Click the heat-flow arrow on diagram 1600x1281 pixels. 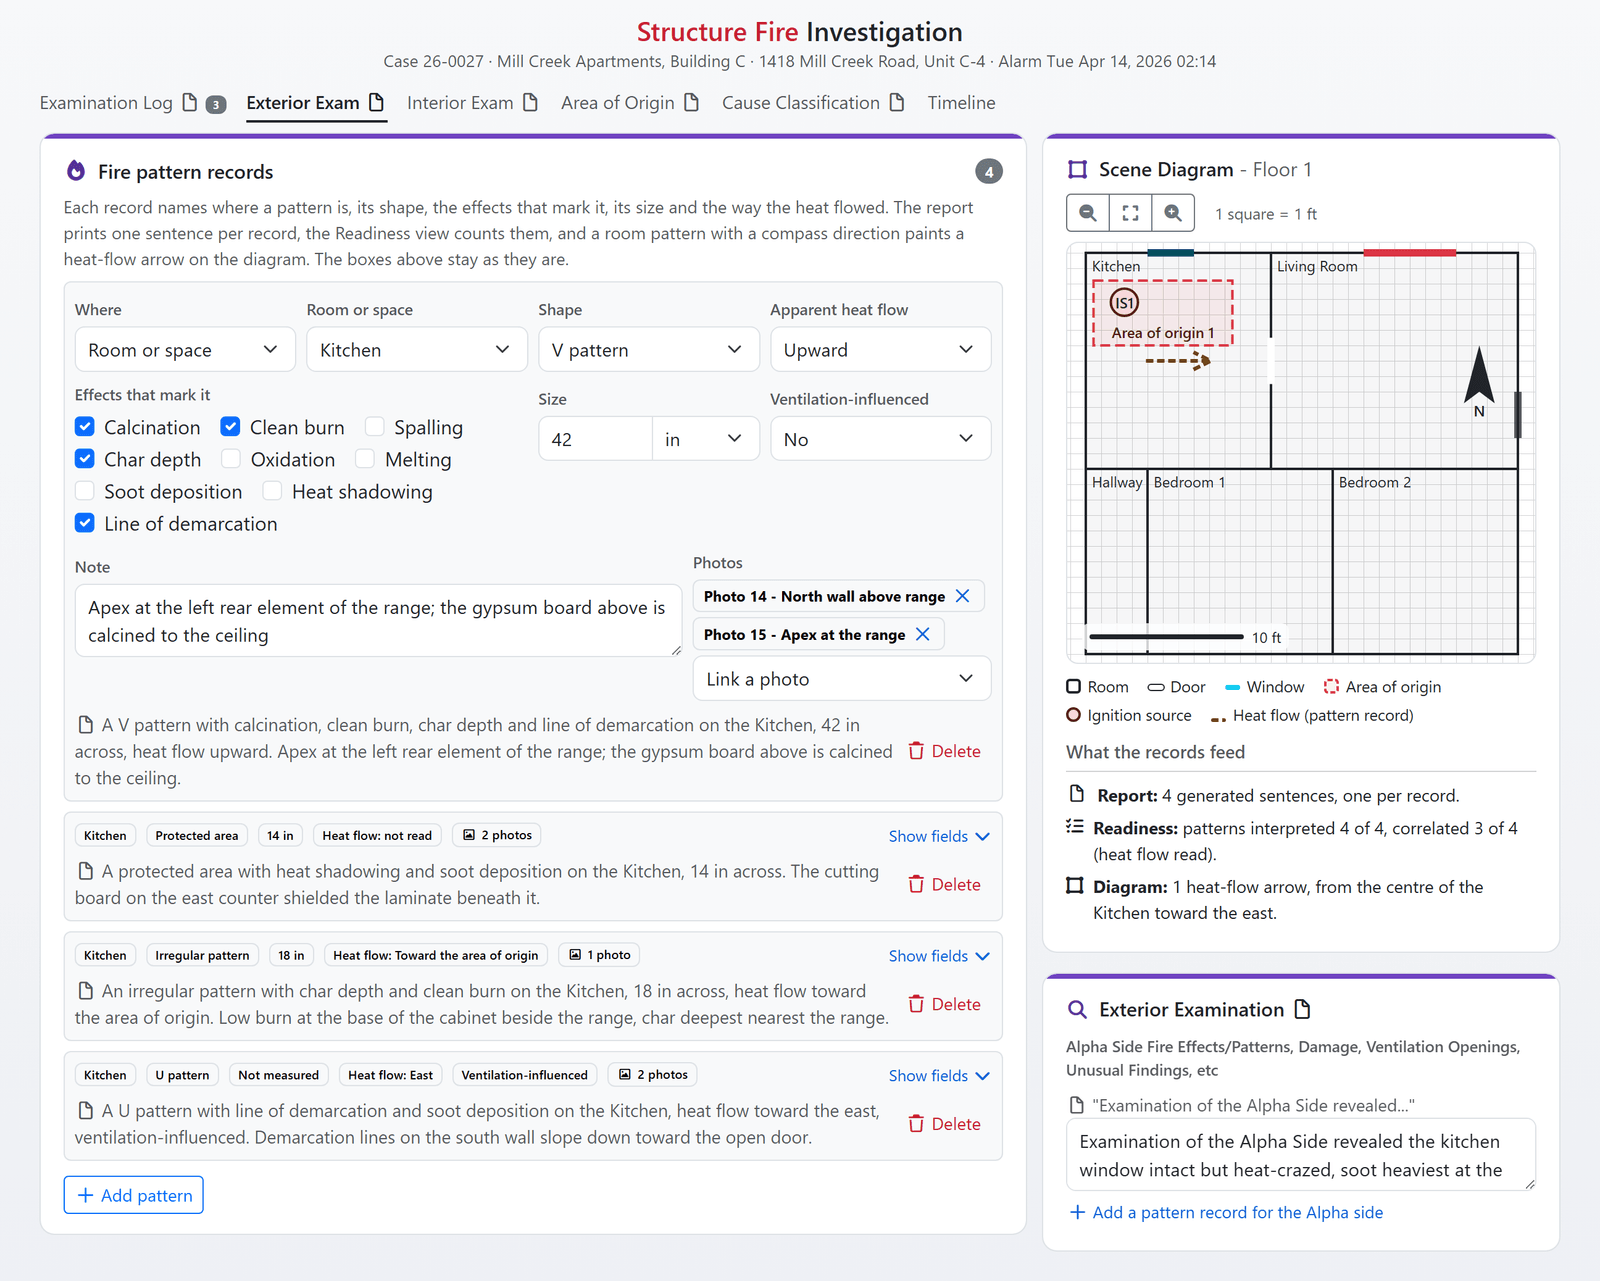(1178, 360)
